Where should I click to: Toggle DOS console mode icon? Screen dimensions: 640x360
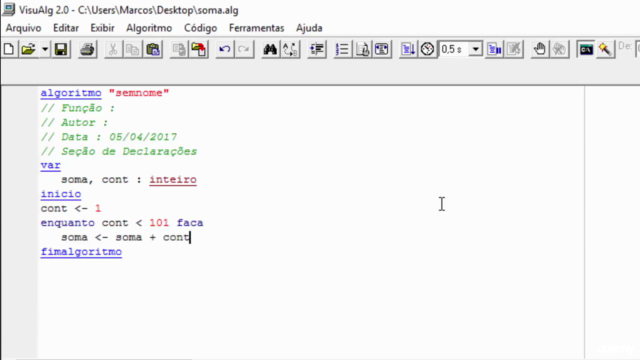click(586, 49)
